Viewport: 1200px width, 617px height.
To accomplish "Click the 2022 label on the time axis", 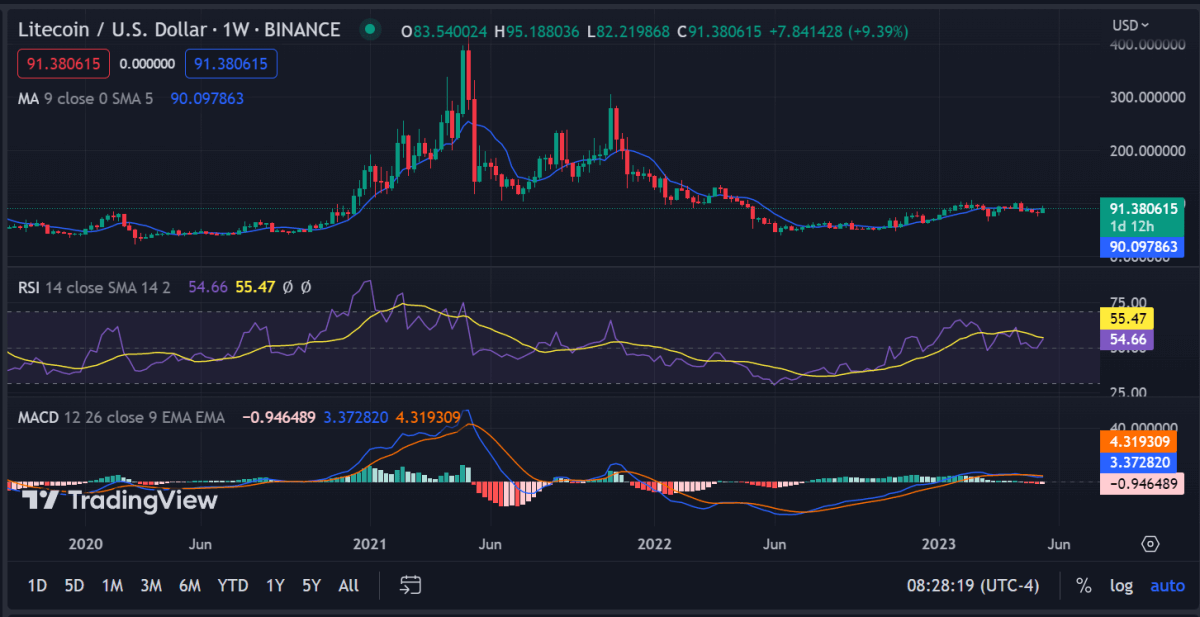I will [654, 544].
